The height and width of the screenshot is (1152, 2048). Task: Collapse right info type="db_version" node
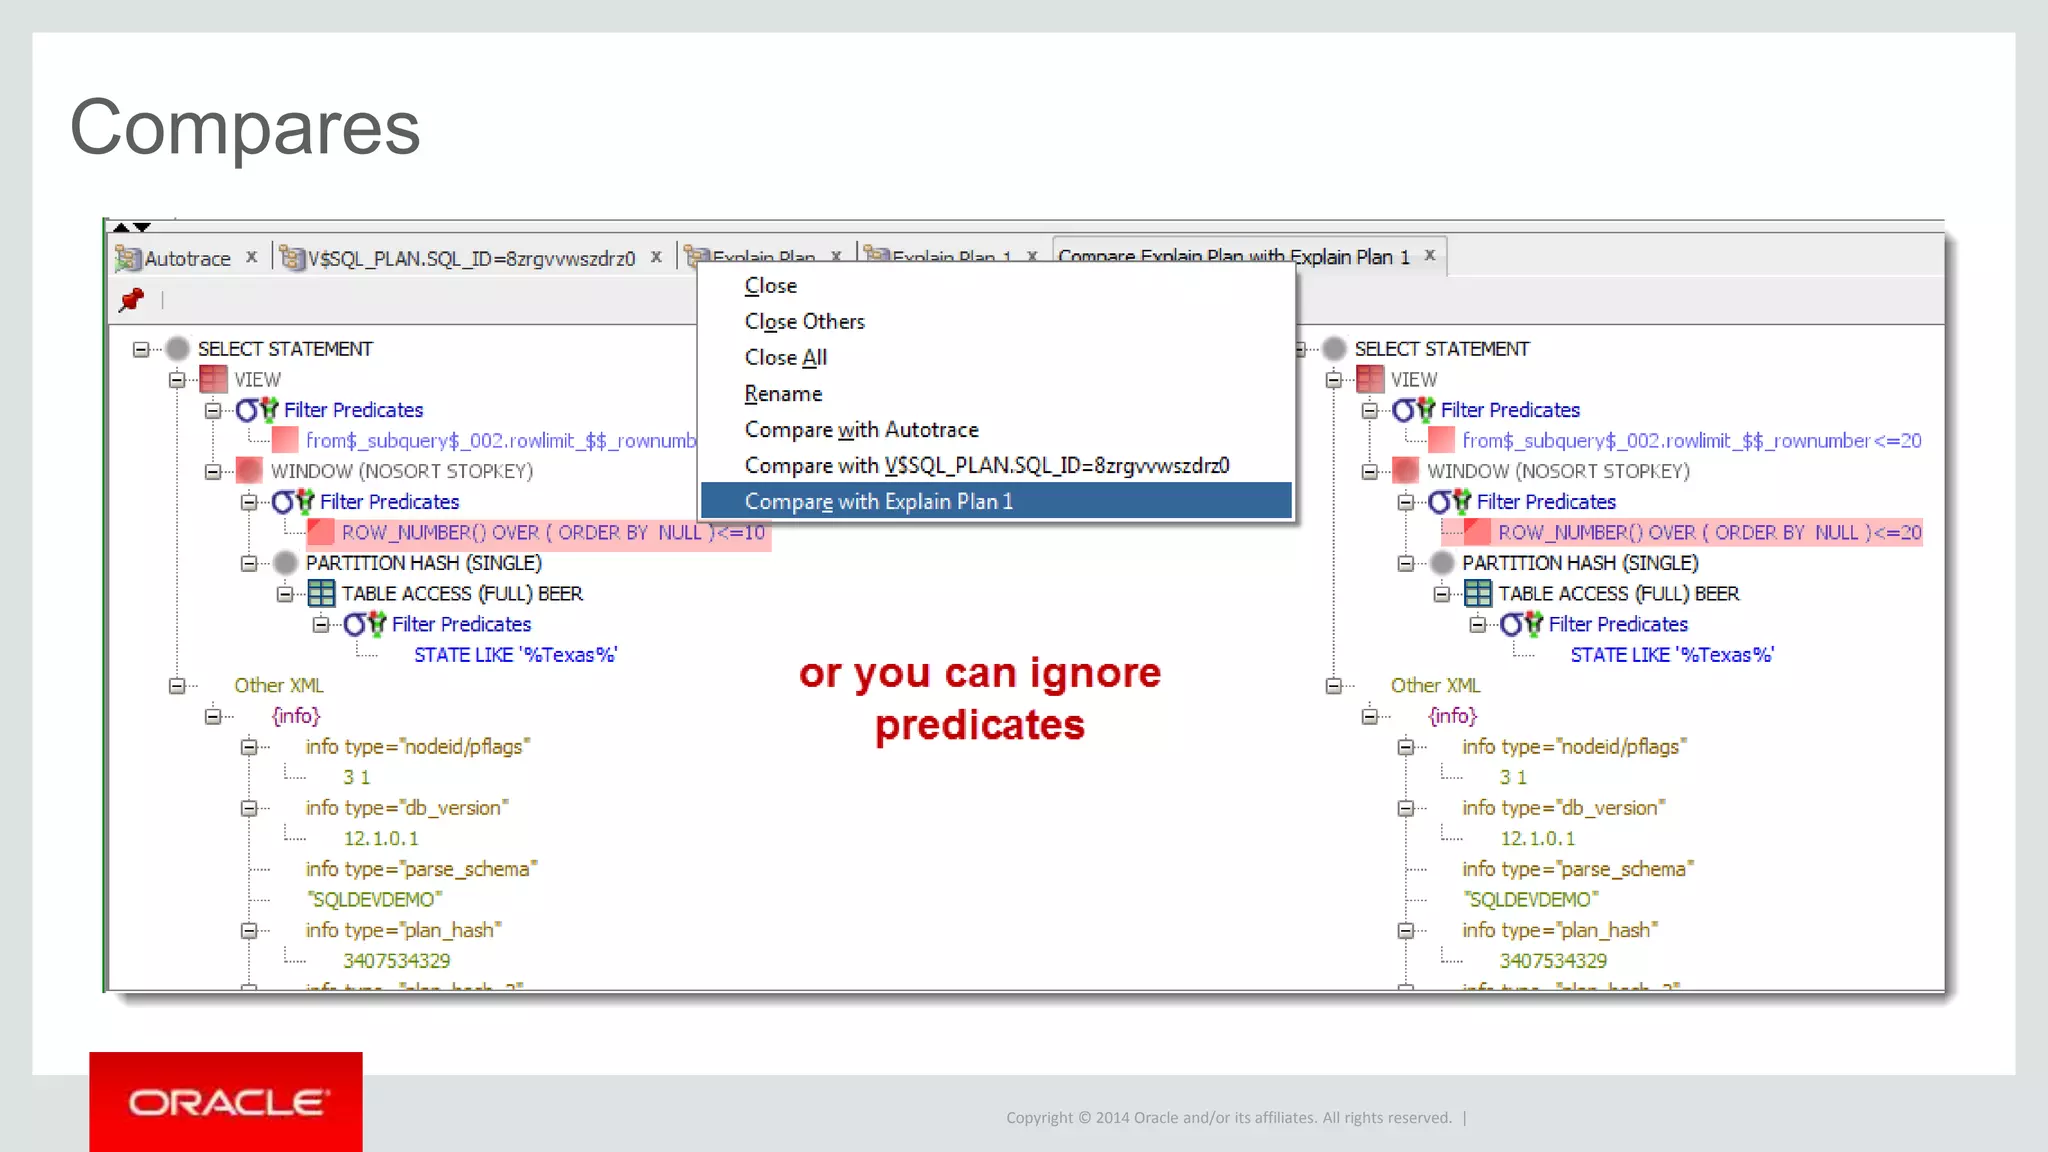coord(1405,808)
